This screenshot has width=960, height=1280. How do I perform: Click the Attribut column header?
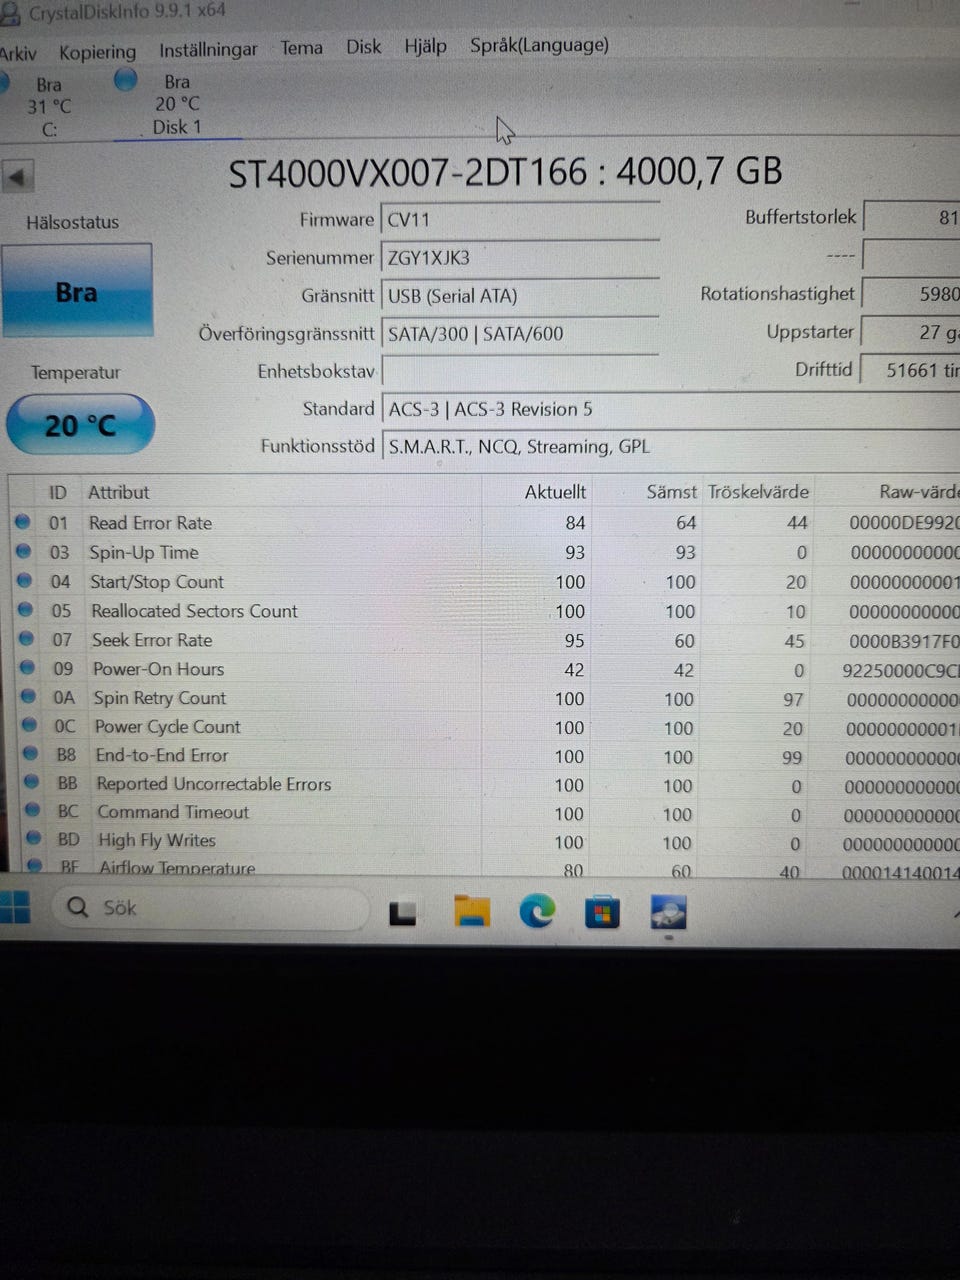click(x=119, y=493)
